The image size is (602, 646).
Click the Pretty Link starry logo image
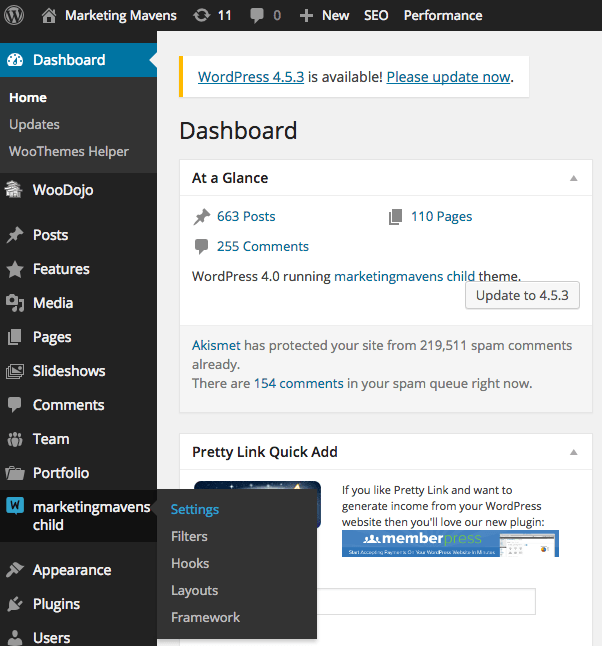(x=257, y=486)
